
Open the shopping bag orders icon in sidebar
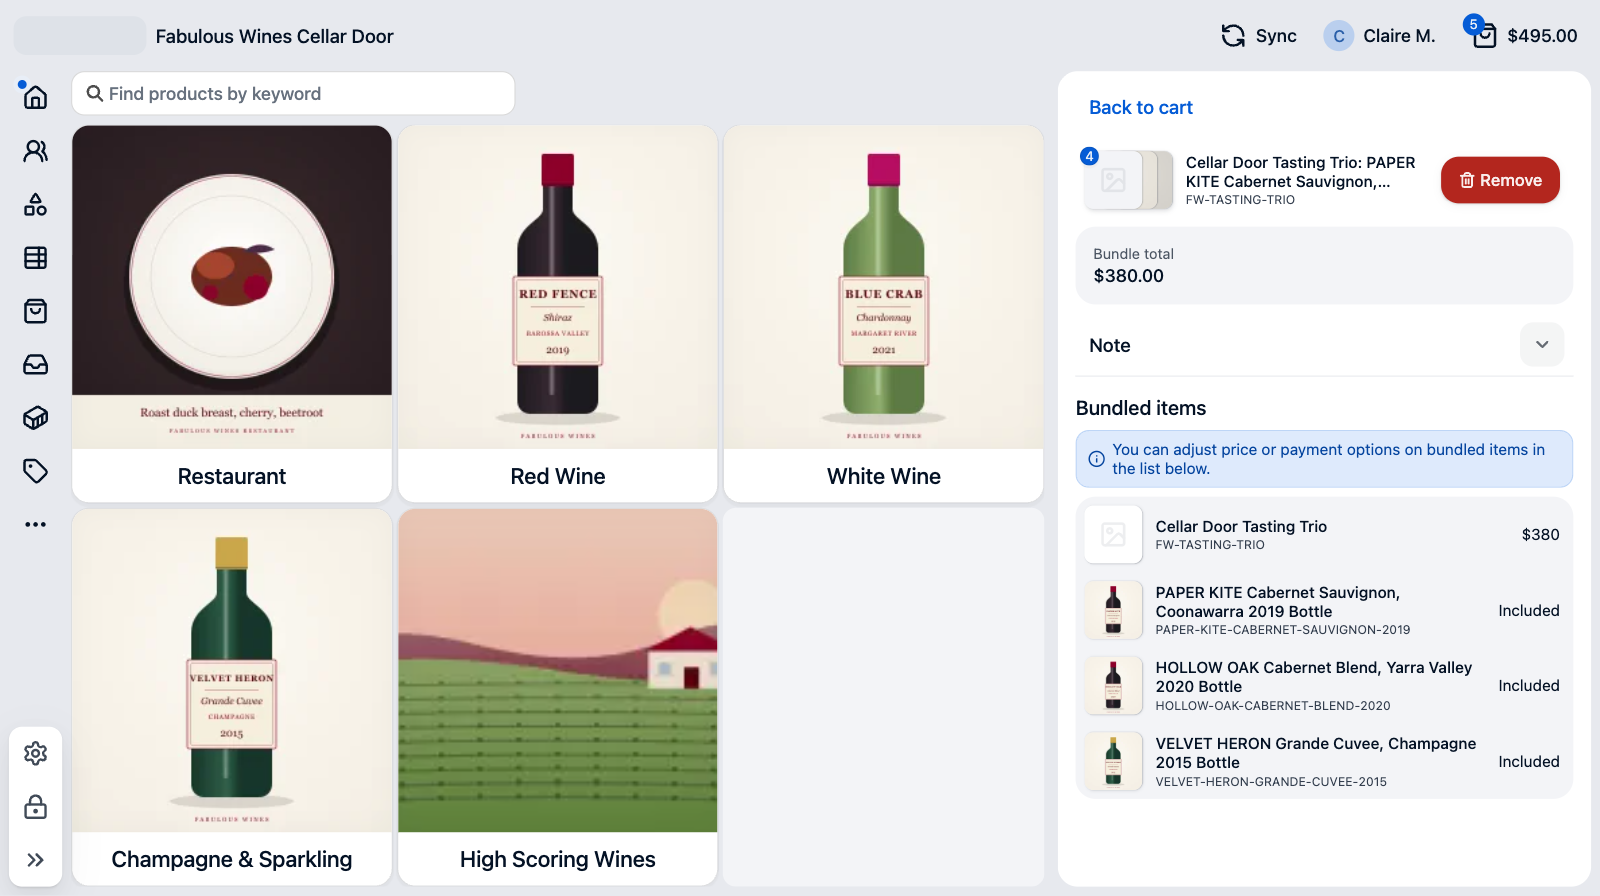[35, 311]
